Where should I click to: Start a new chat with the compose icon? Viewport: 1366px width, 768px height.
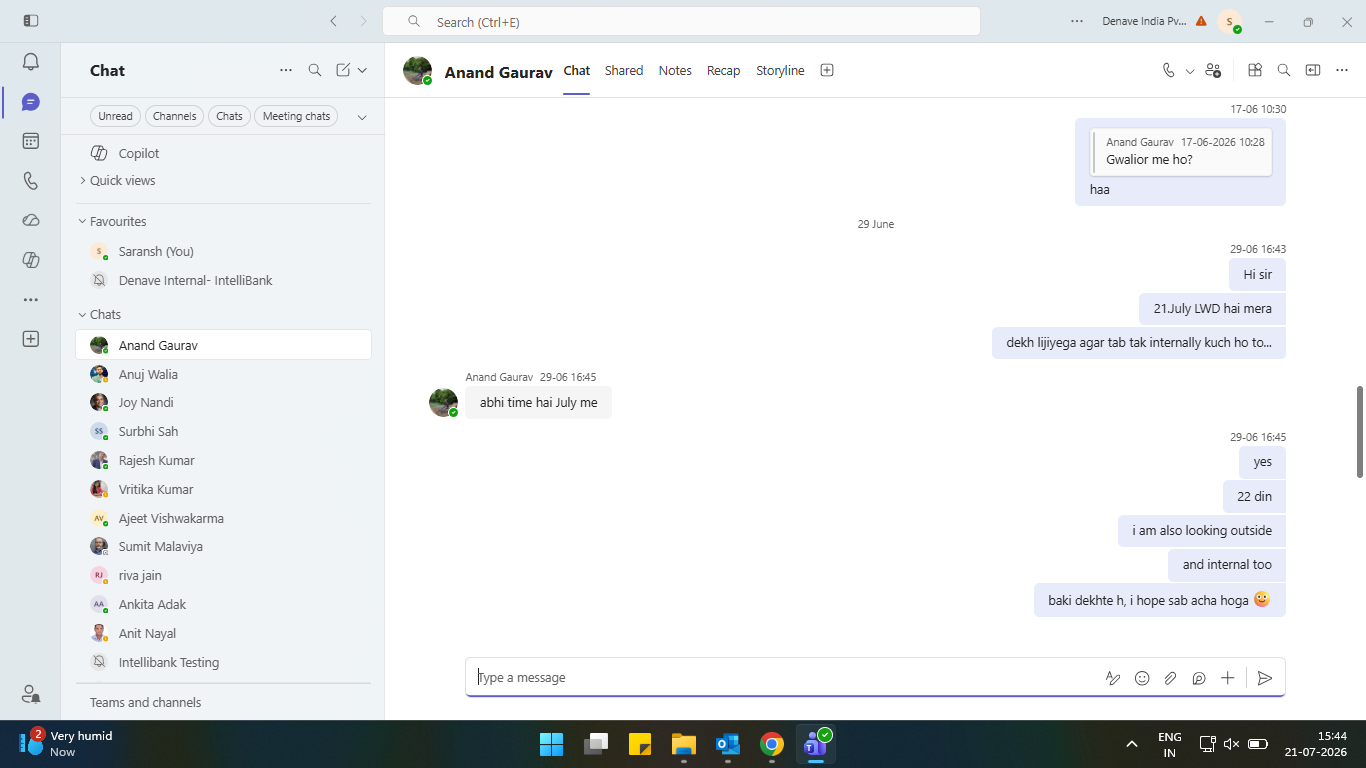coord(343,70)
